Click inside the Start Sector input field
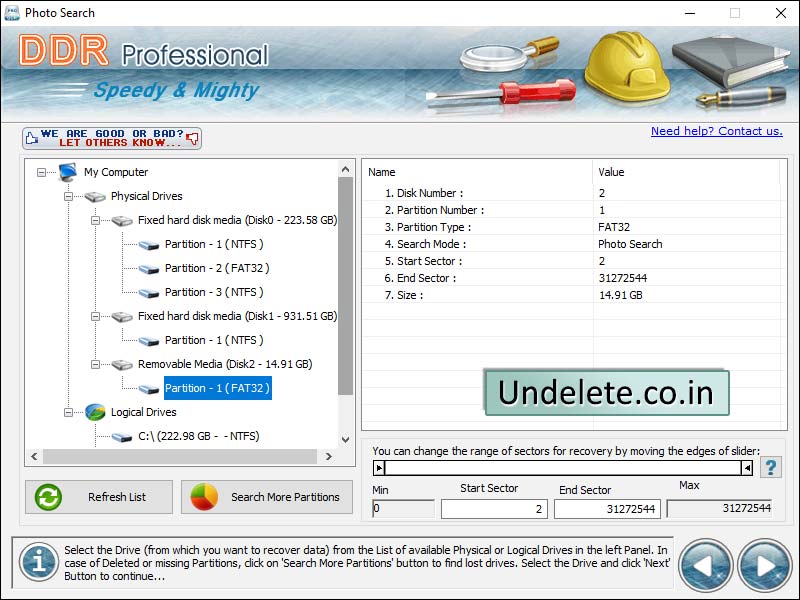This screenshot has width=800, height=600. coord(495,509)
